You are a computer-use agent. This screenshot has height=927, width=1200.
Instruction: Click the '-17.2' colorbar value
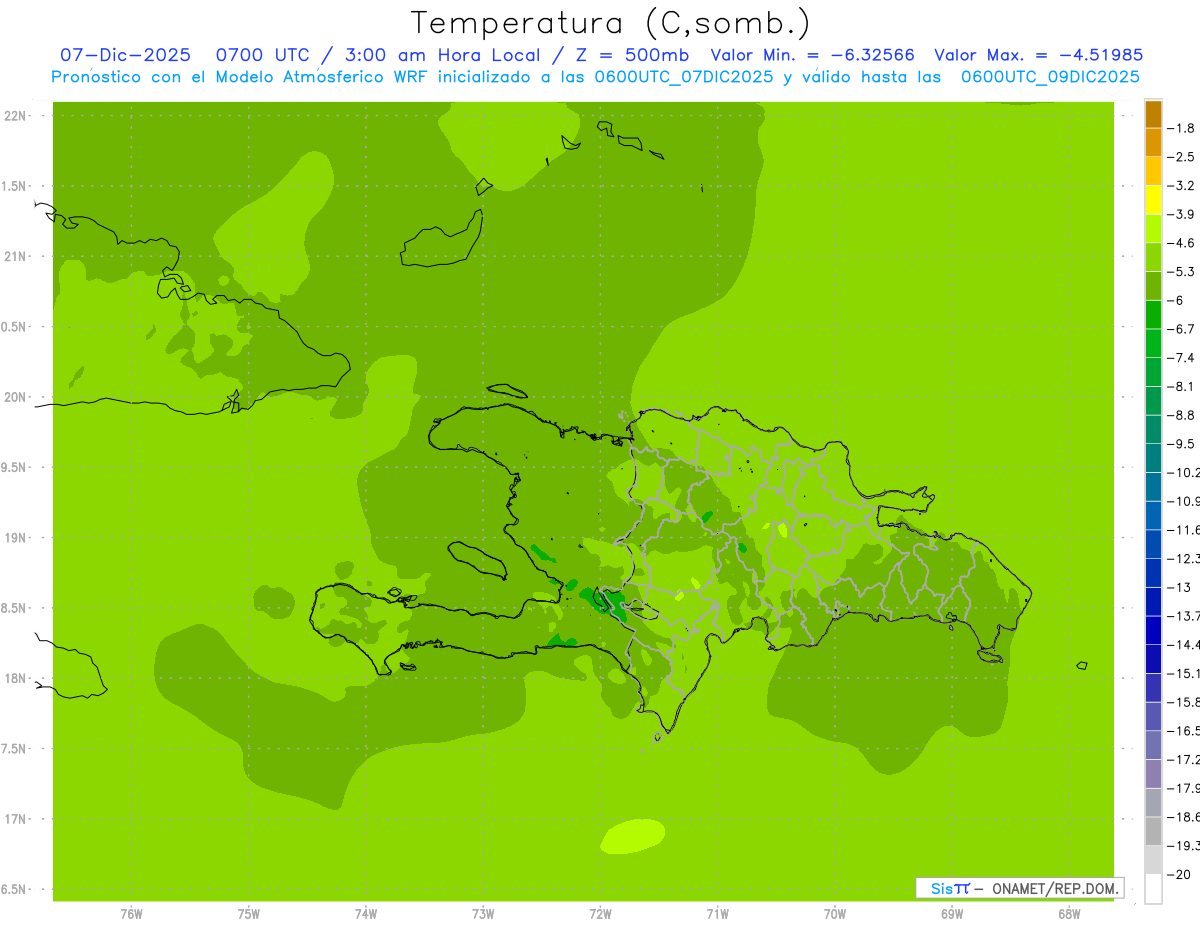pos(1184,759)
